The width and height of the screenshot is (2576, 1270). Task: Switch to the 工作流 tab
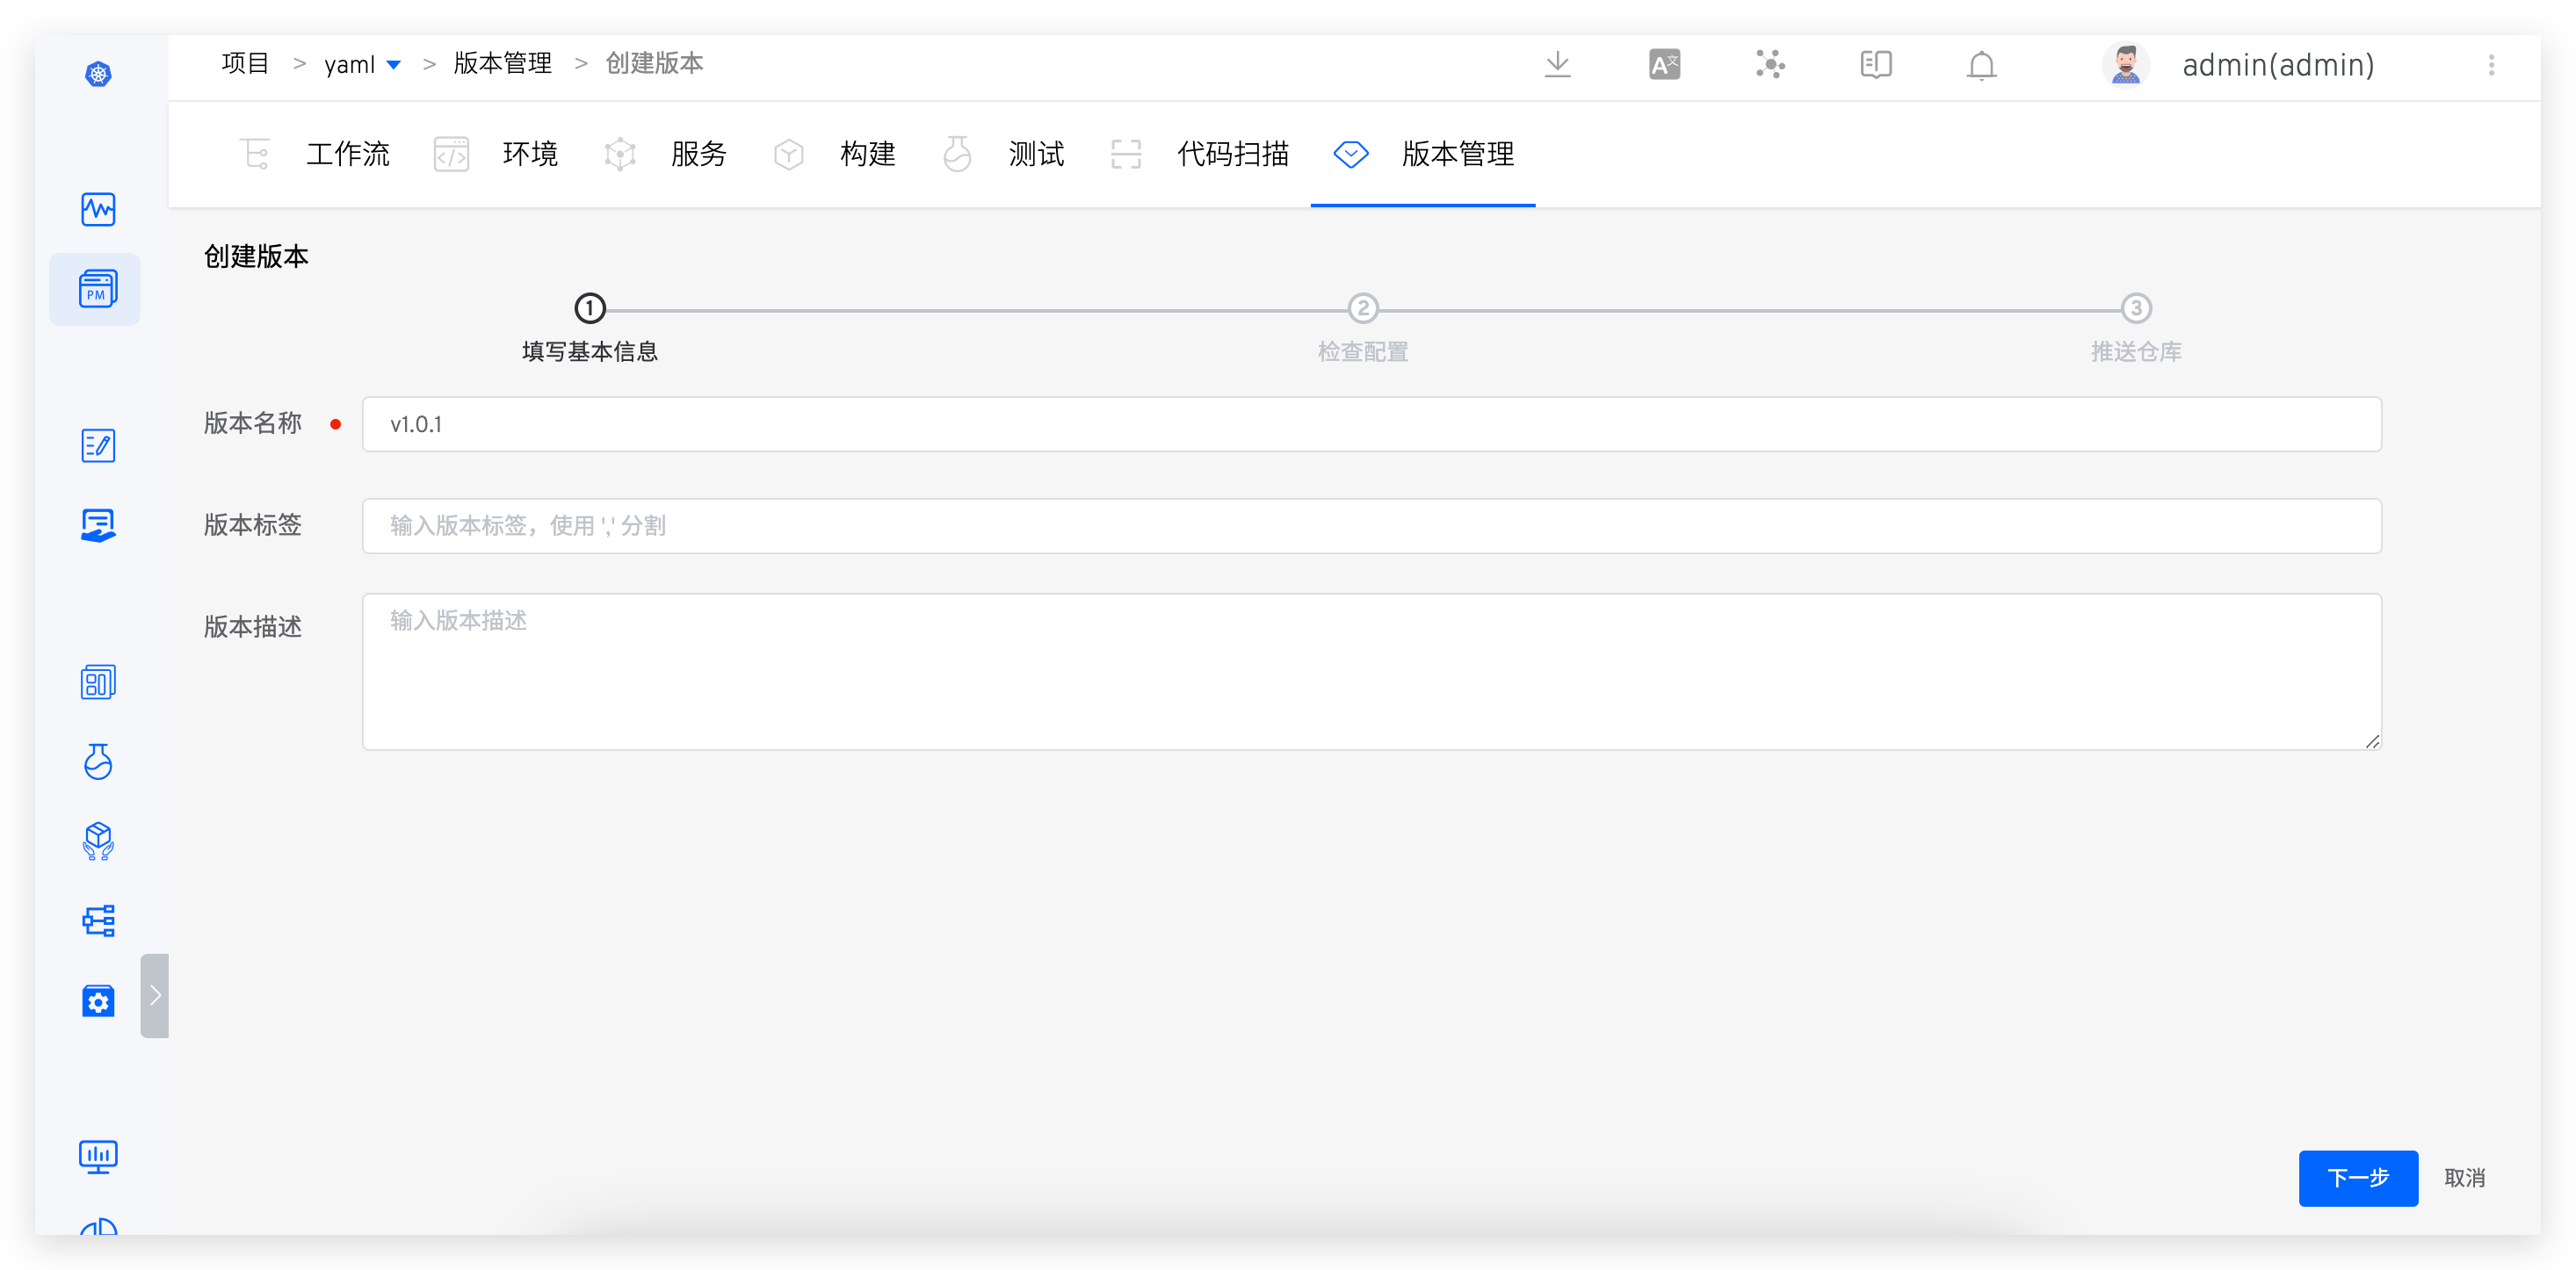click(x=347, y=154)
